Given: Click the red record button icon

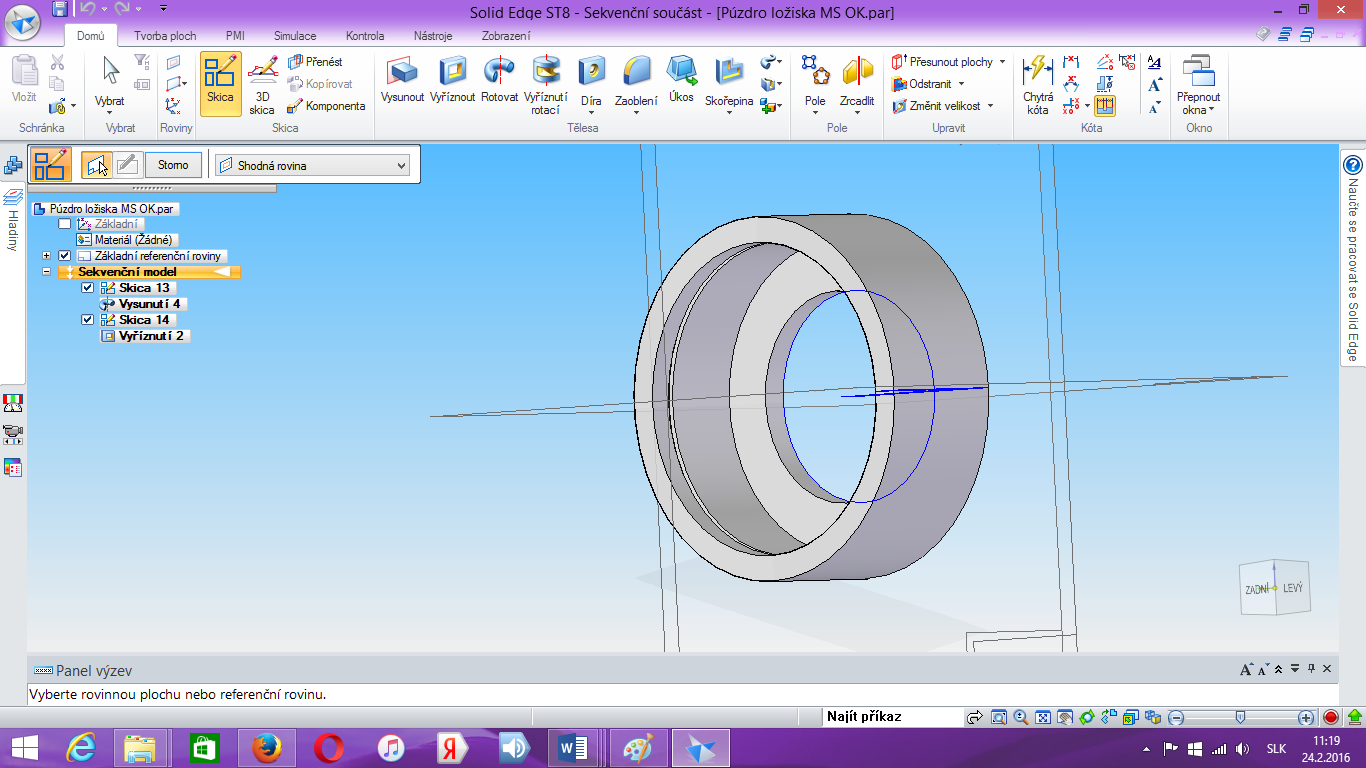Looking at the screenshot, I should [1331, 717].
